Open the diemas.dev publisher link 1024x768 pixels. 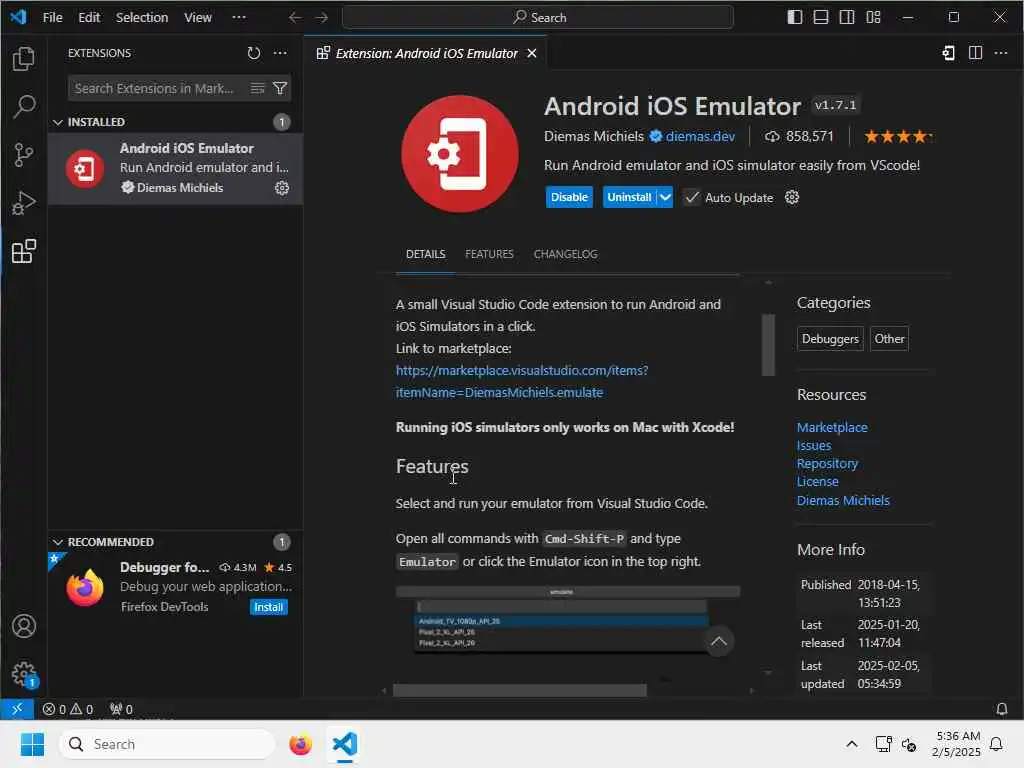click(x=700, y=136)
